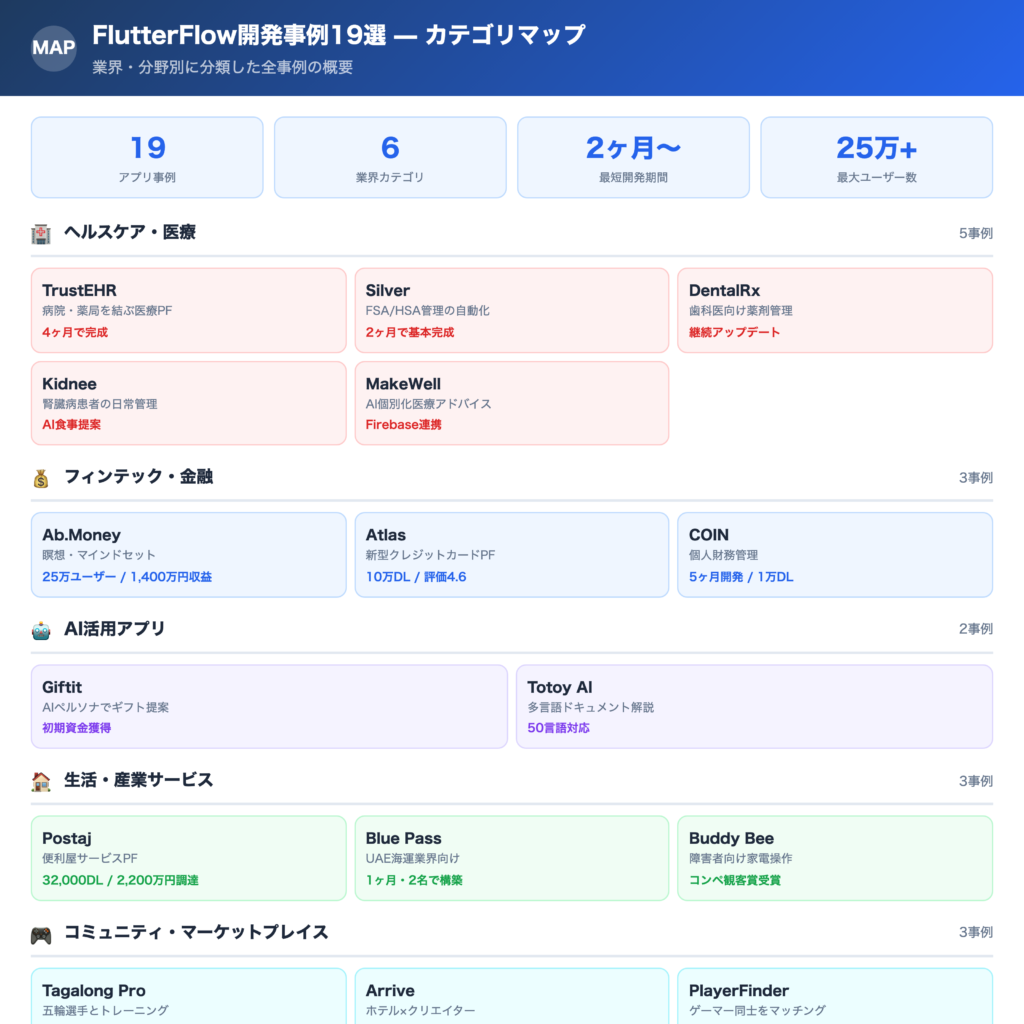Open the TrustEHR case card
Viewport: 1024px width, 1024px height.
188,310
